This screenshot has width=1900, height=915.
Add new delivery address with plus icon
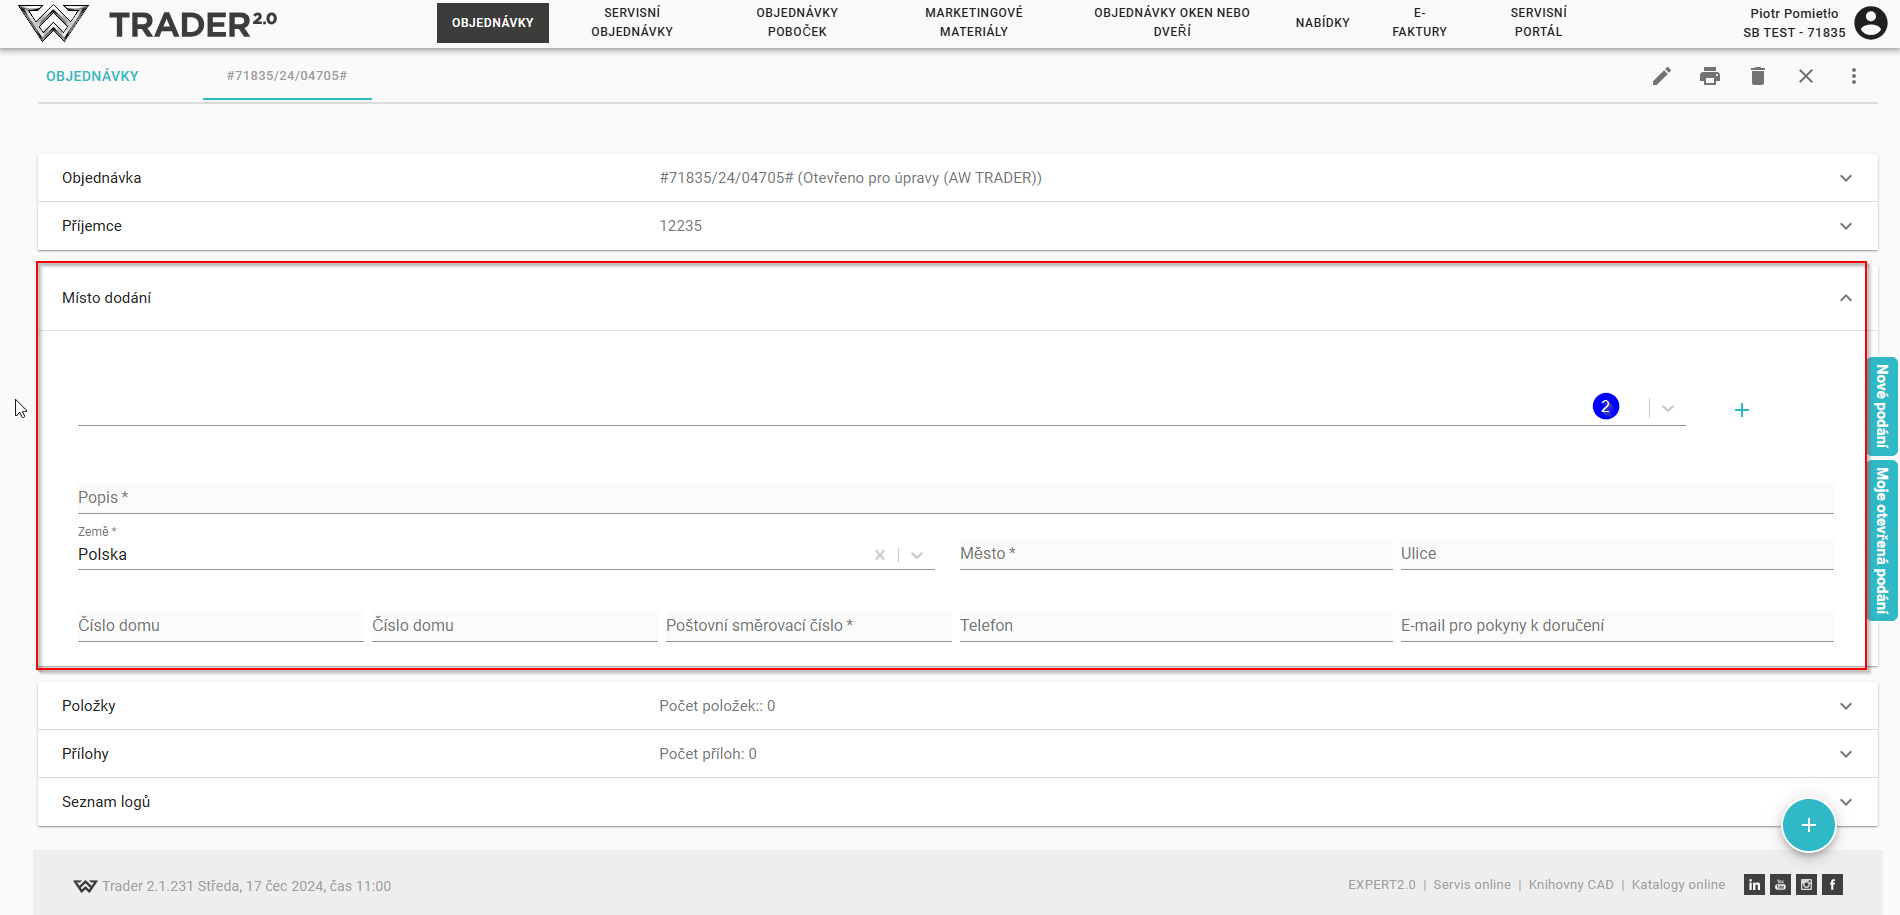point(1741,410)
